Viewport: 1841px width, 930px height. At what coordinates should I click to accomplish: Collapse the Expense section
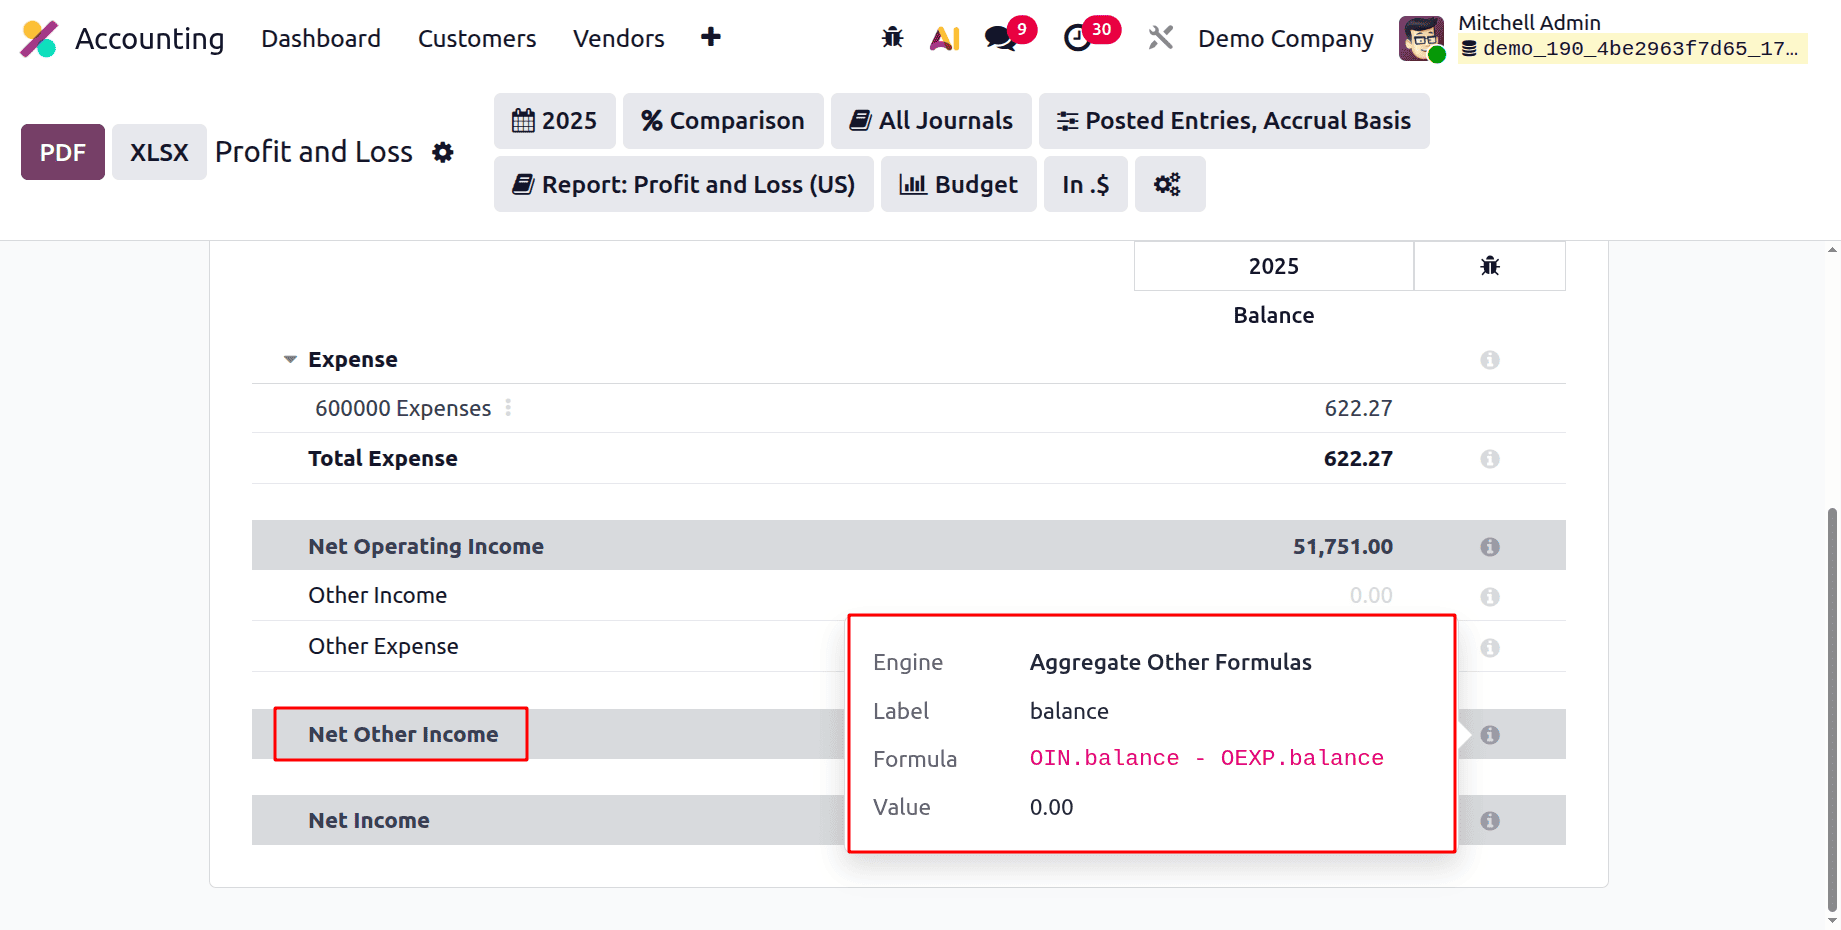289,358
